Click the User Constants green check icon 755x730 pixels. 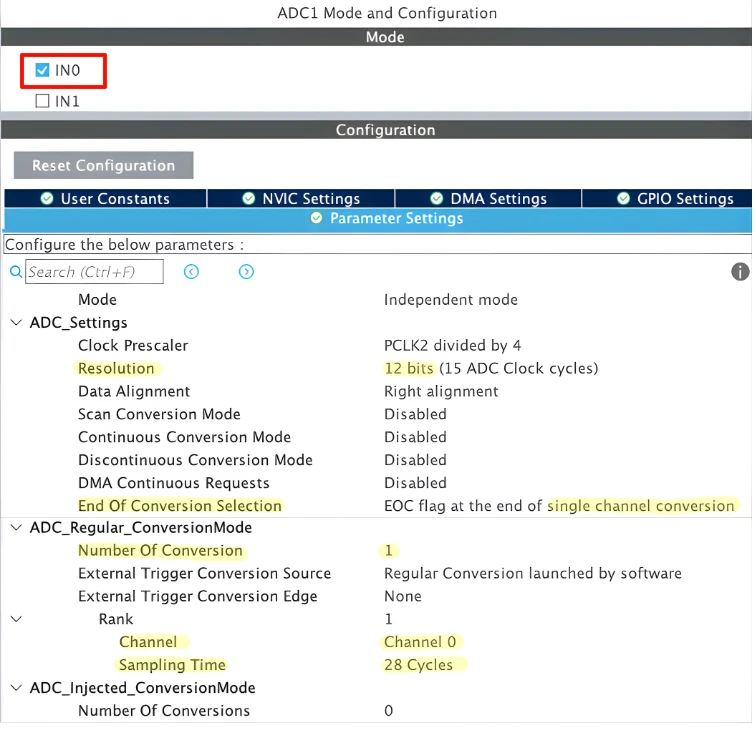[47, 199]
